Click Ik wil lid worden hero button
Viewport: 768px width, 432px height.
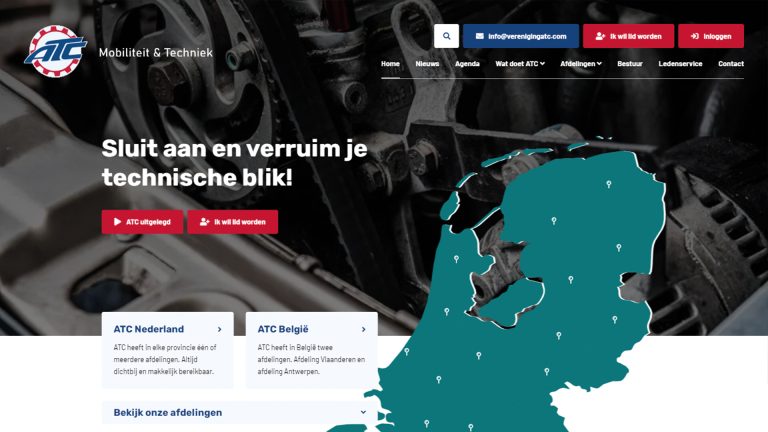point(233,222)
